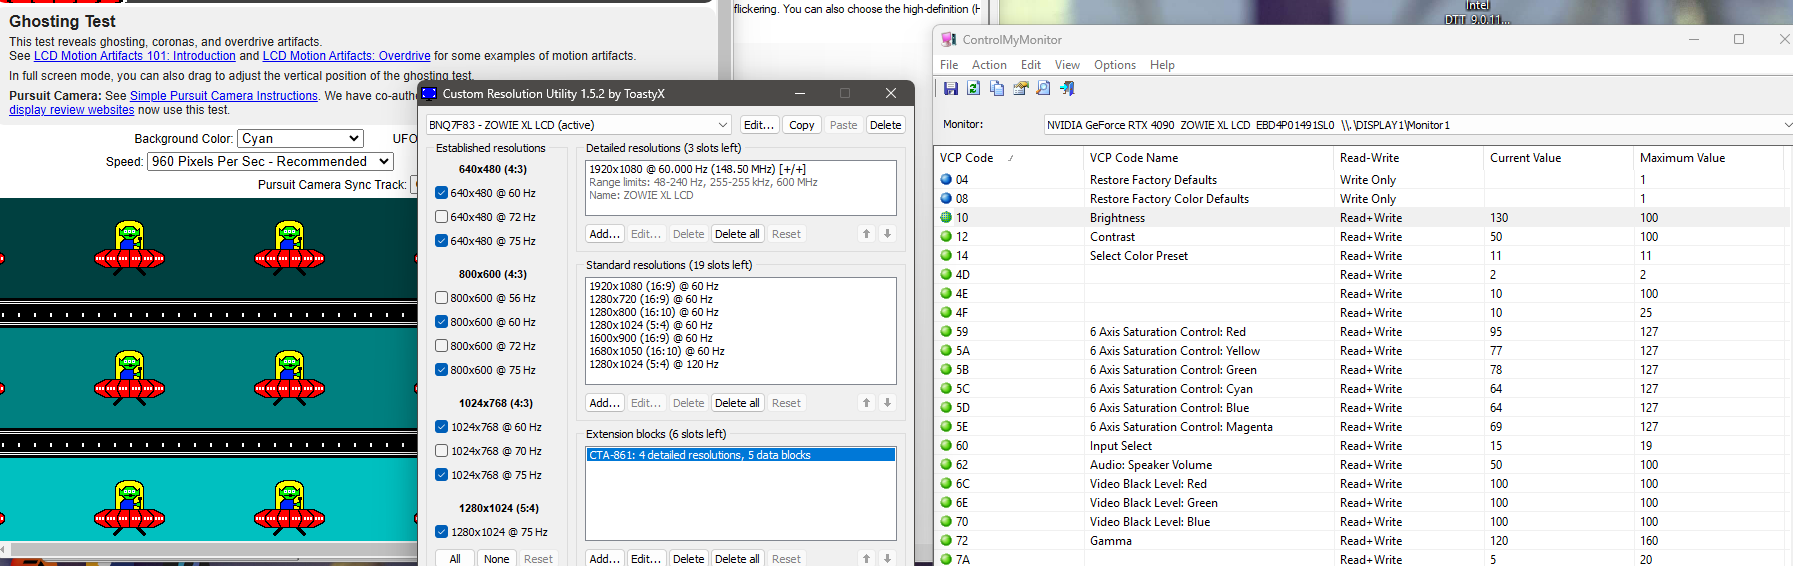
Task: Click the Maximum Value column header
Action: pyautogui.click(x=1709, y=158)
